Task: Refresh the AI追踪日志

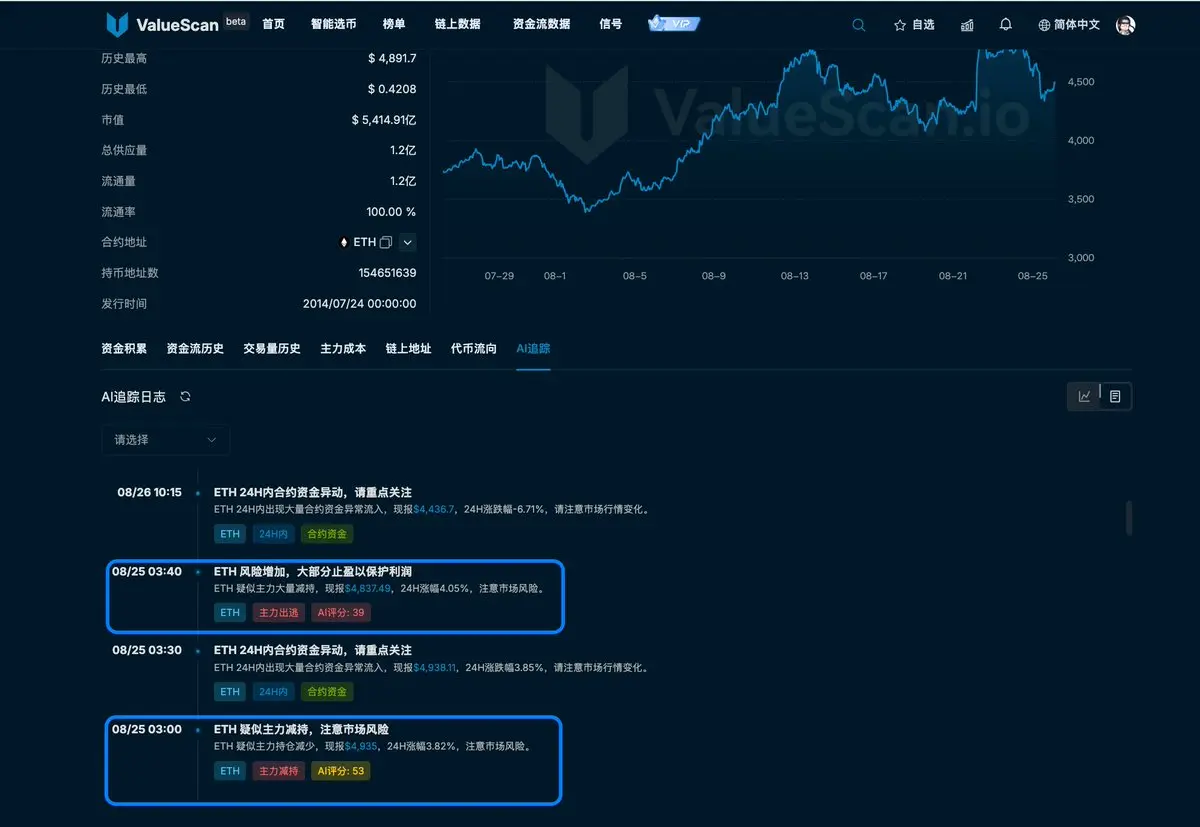Action: pos(185,397)
